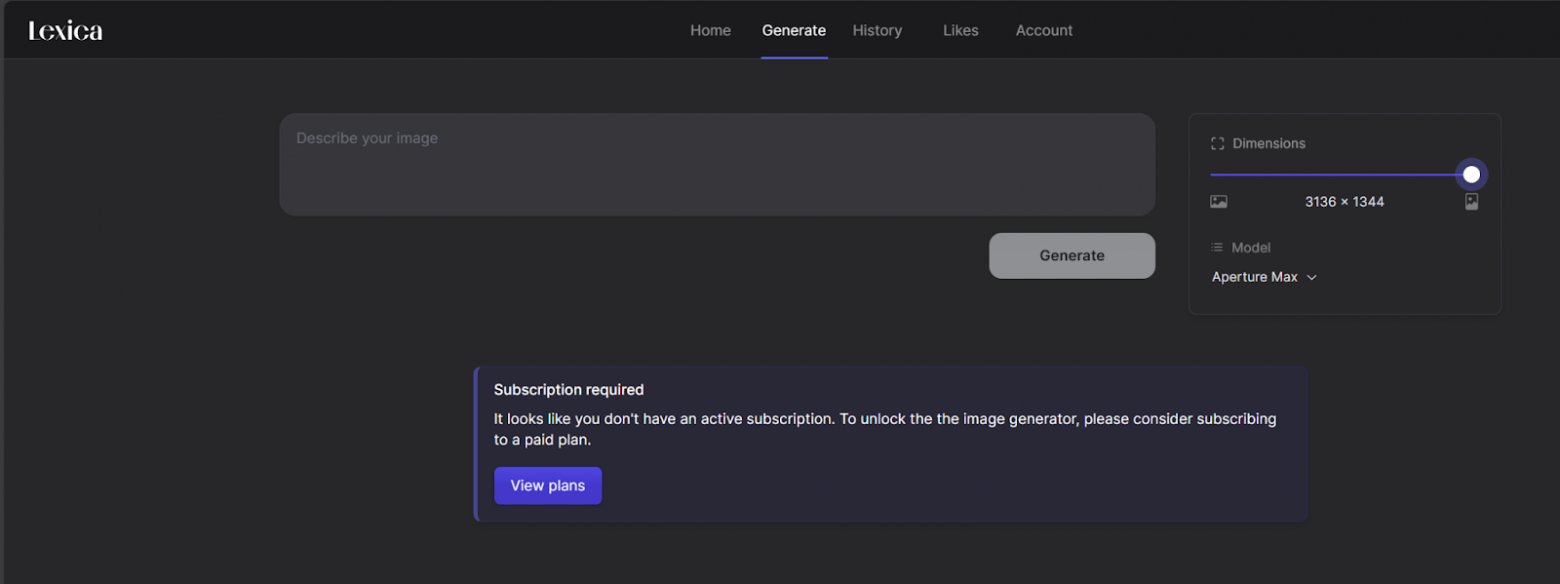The height and width of the screenshot is (584, 1560).
Task: Click the portrait image icon below the slider
Action: (x=1471, y=202)
